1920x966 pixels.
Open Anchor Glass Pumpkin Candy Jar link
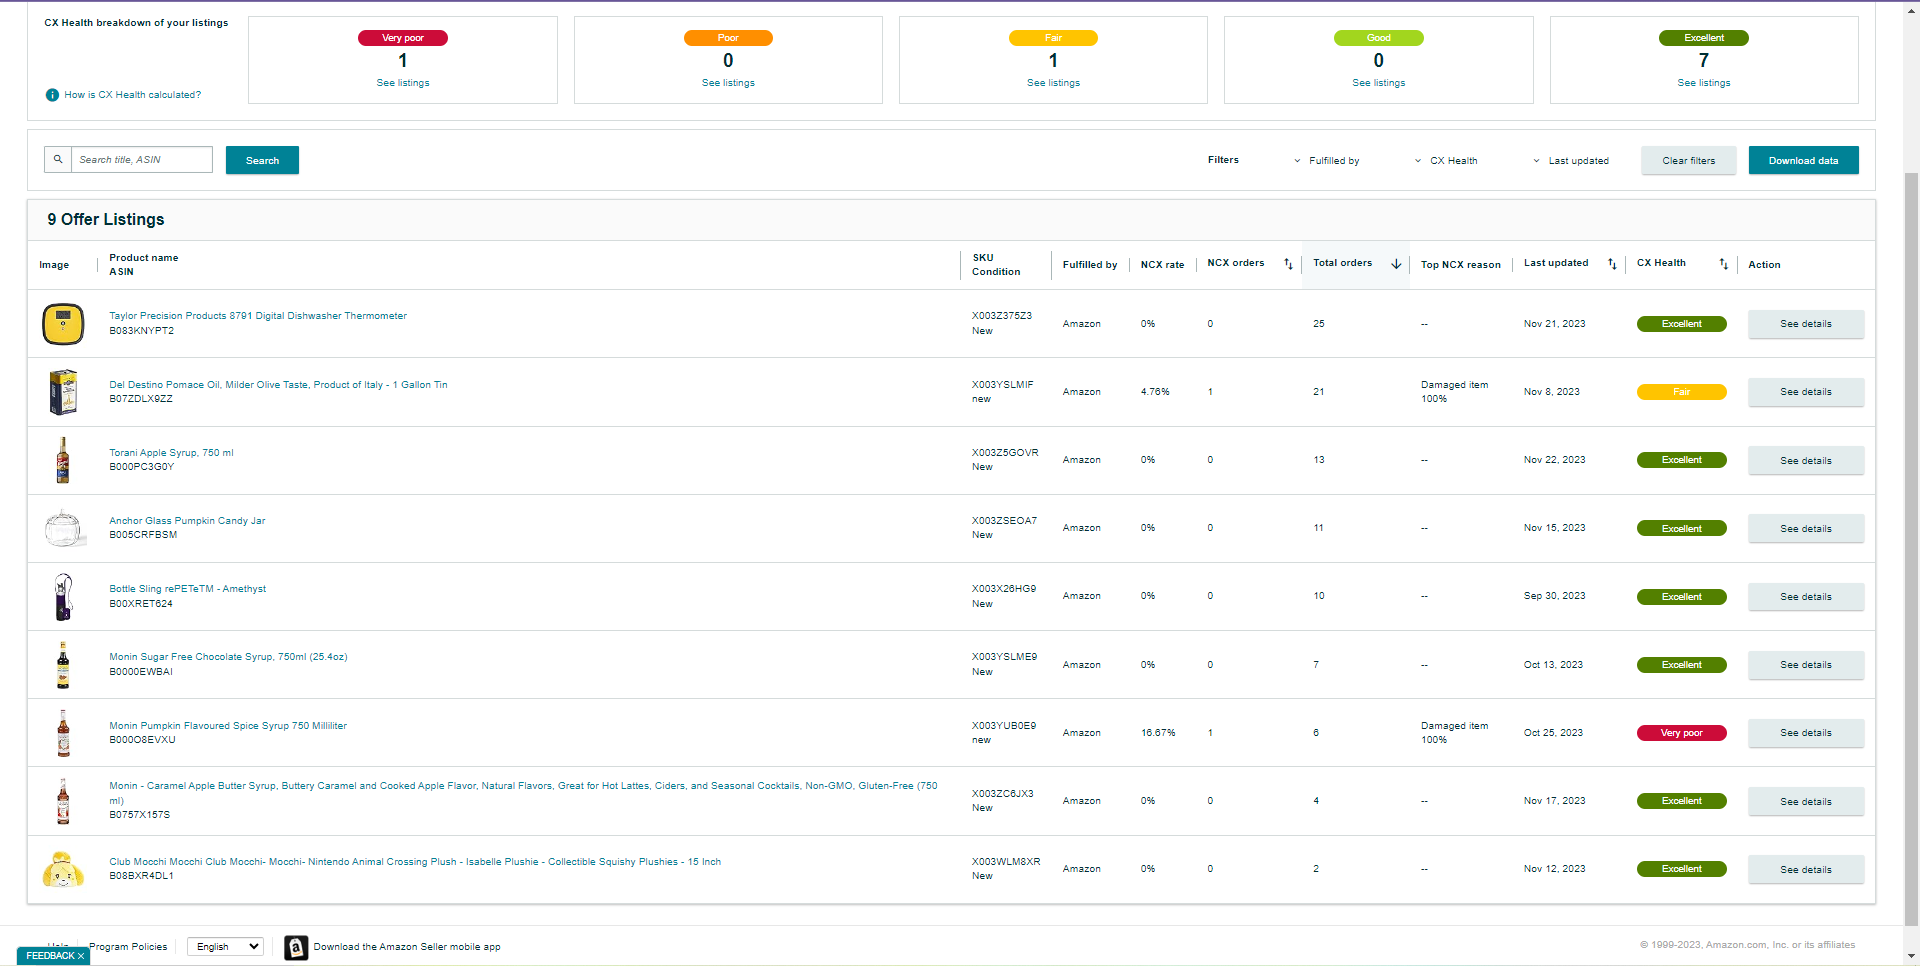(x=187, y=521)
